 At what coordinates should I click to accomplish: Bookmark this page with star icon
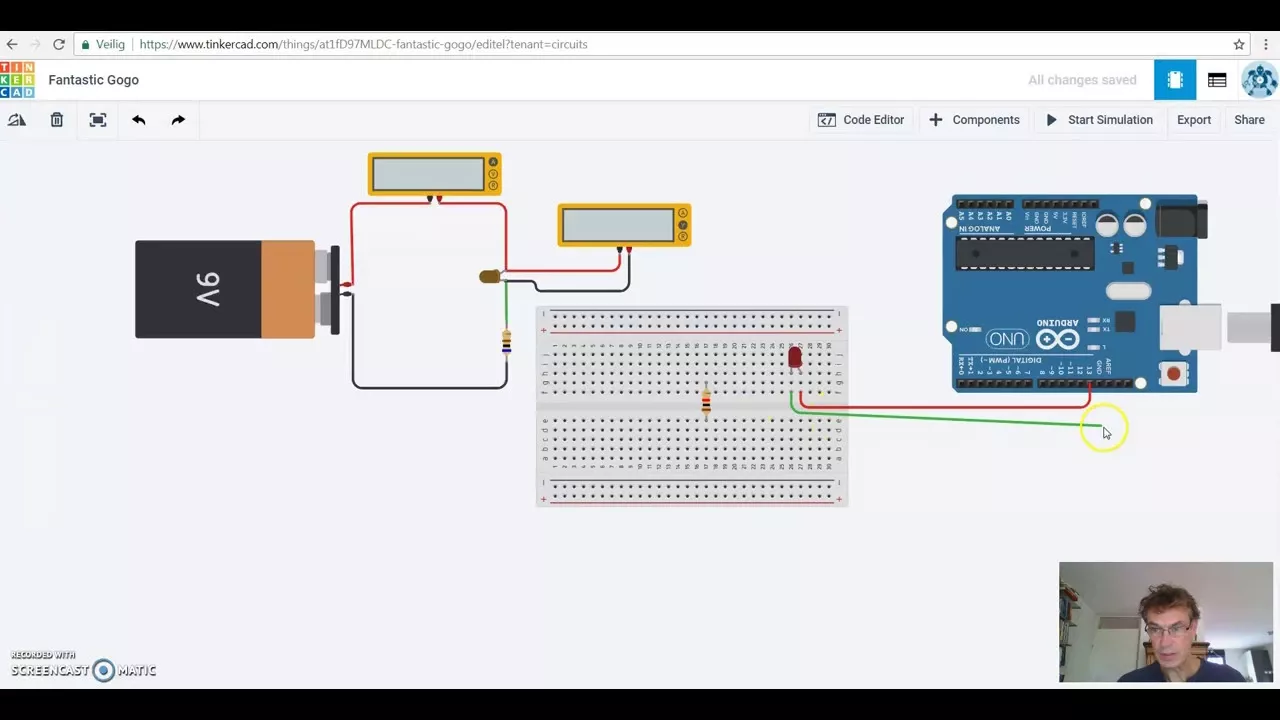[x=1239, y=44]
